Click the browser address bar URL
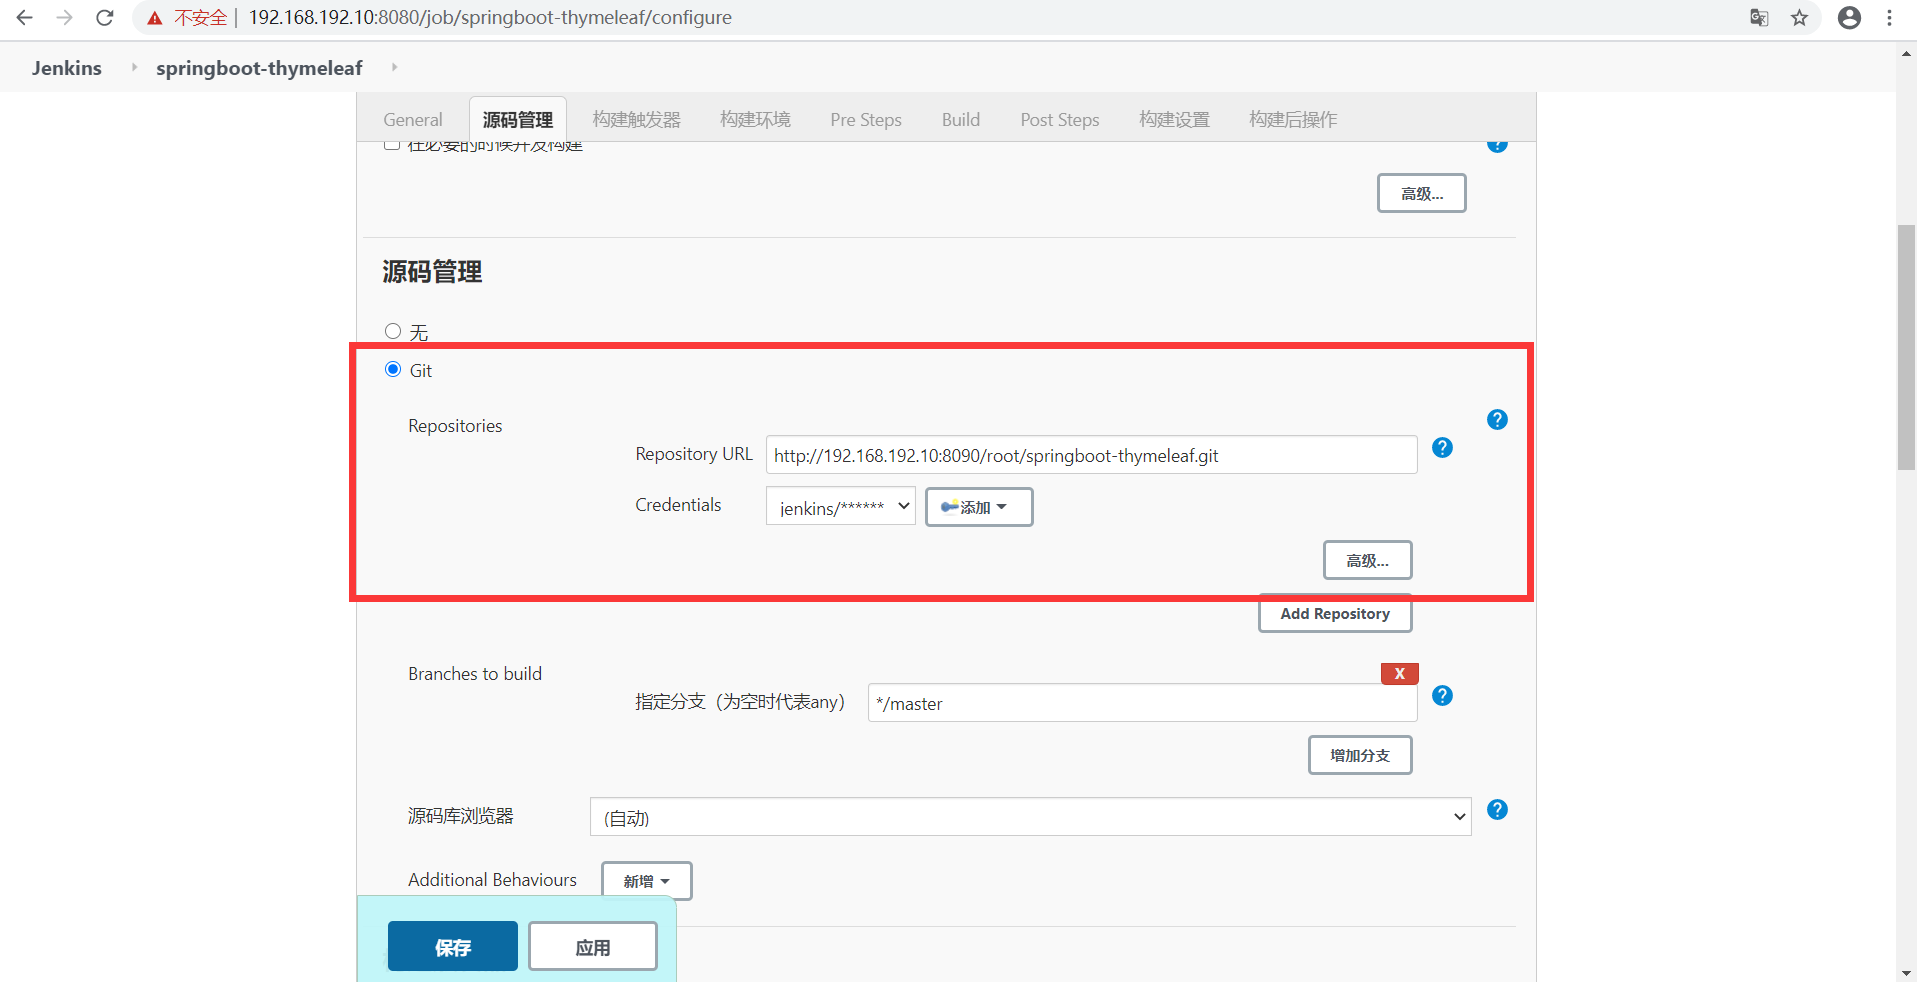Viewport: 1917px width, 982px height. 490,18
